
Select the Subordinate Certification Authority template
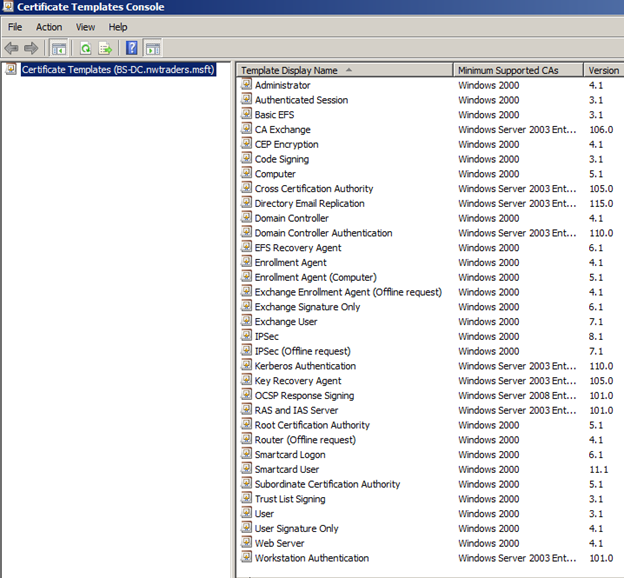pyautogui.click(x=328, y=484)
